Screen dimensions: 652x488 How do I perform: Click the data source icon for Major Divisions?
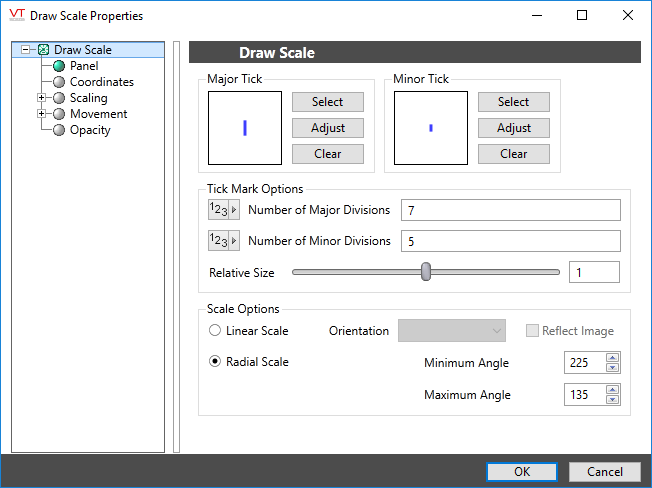click(x=224, y=210)
